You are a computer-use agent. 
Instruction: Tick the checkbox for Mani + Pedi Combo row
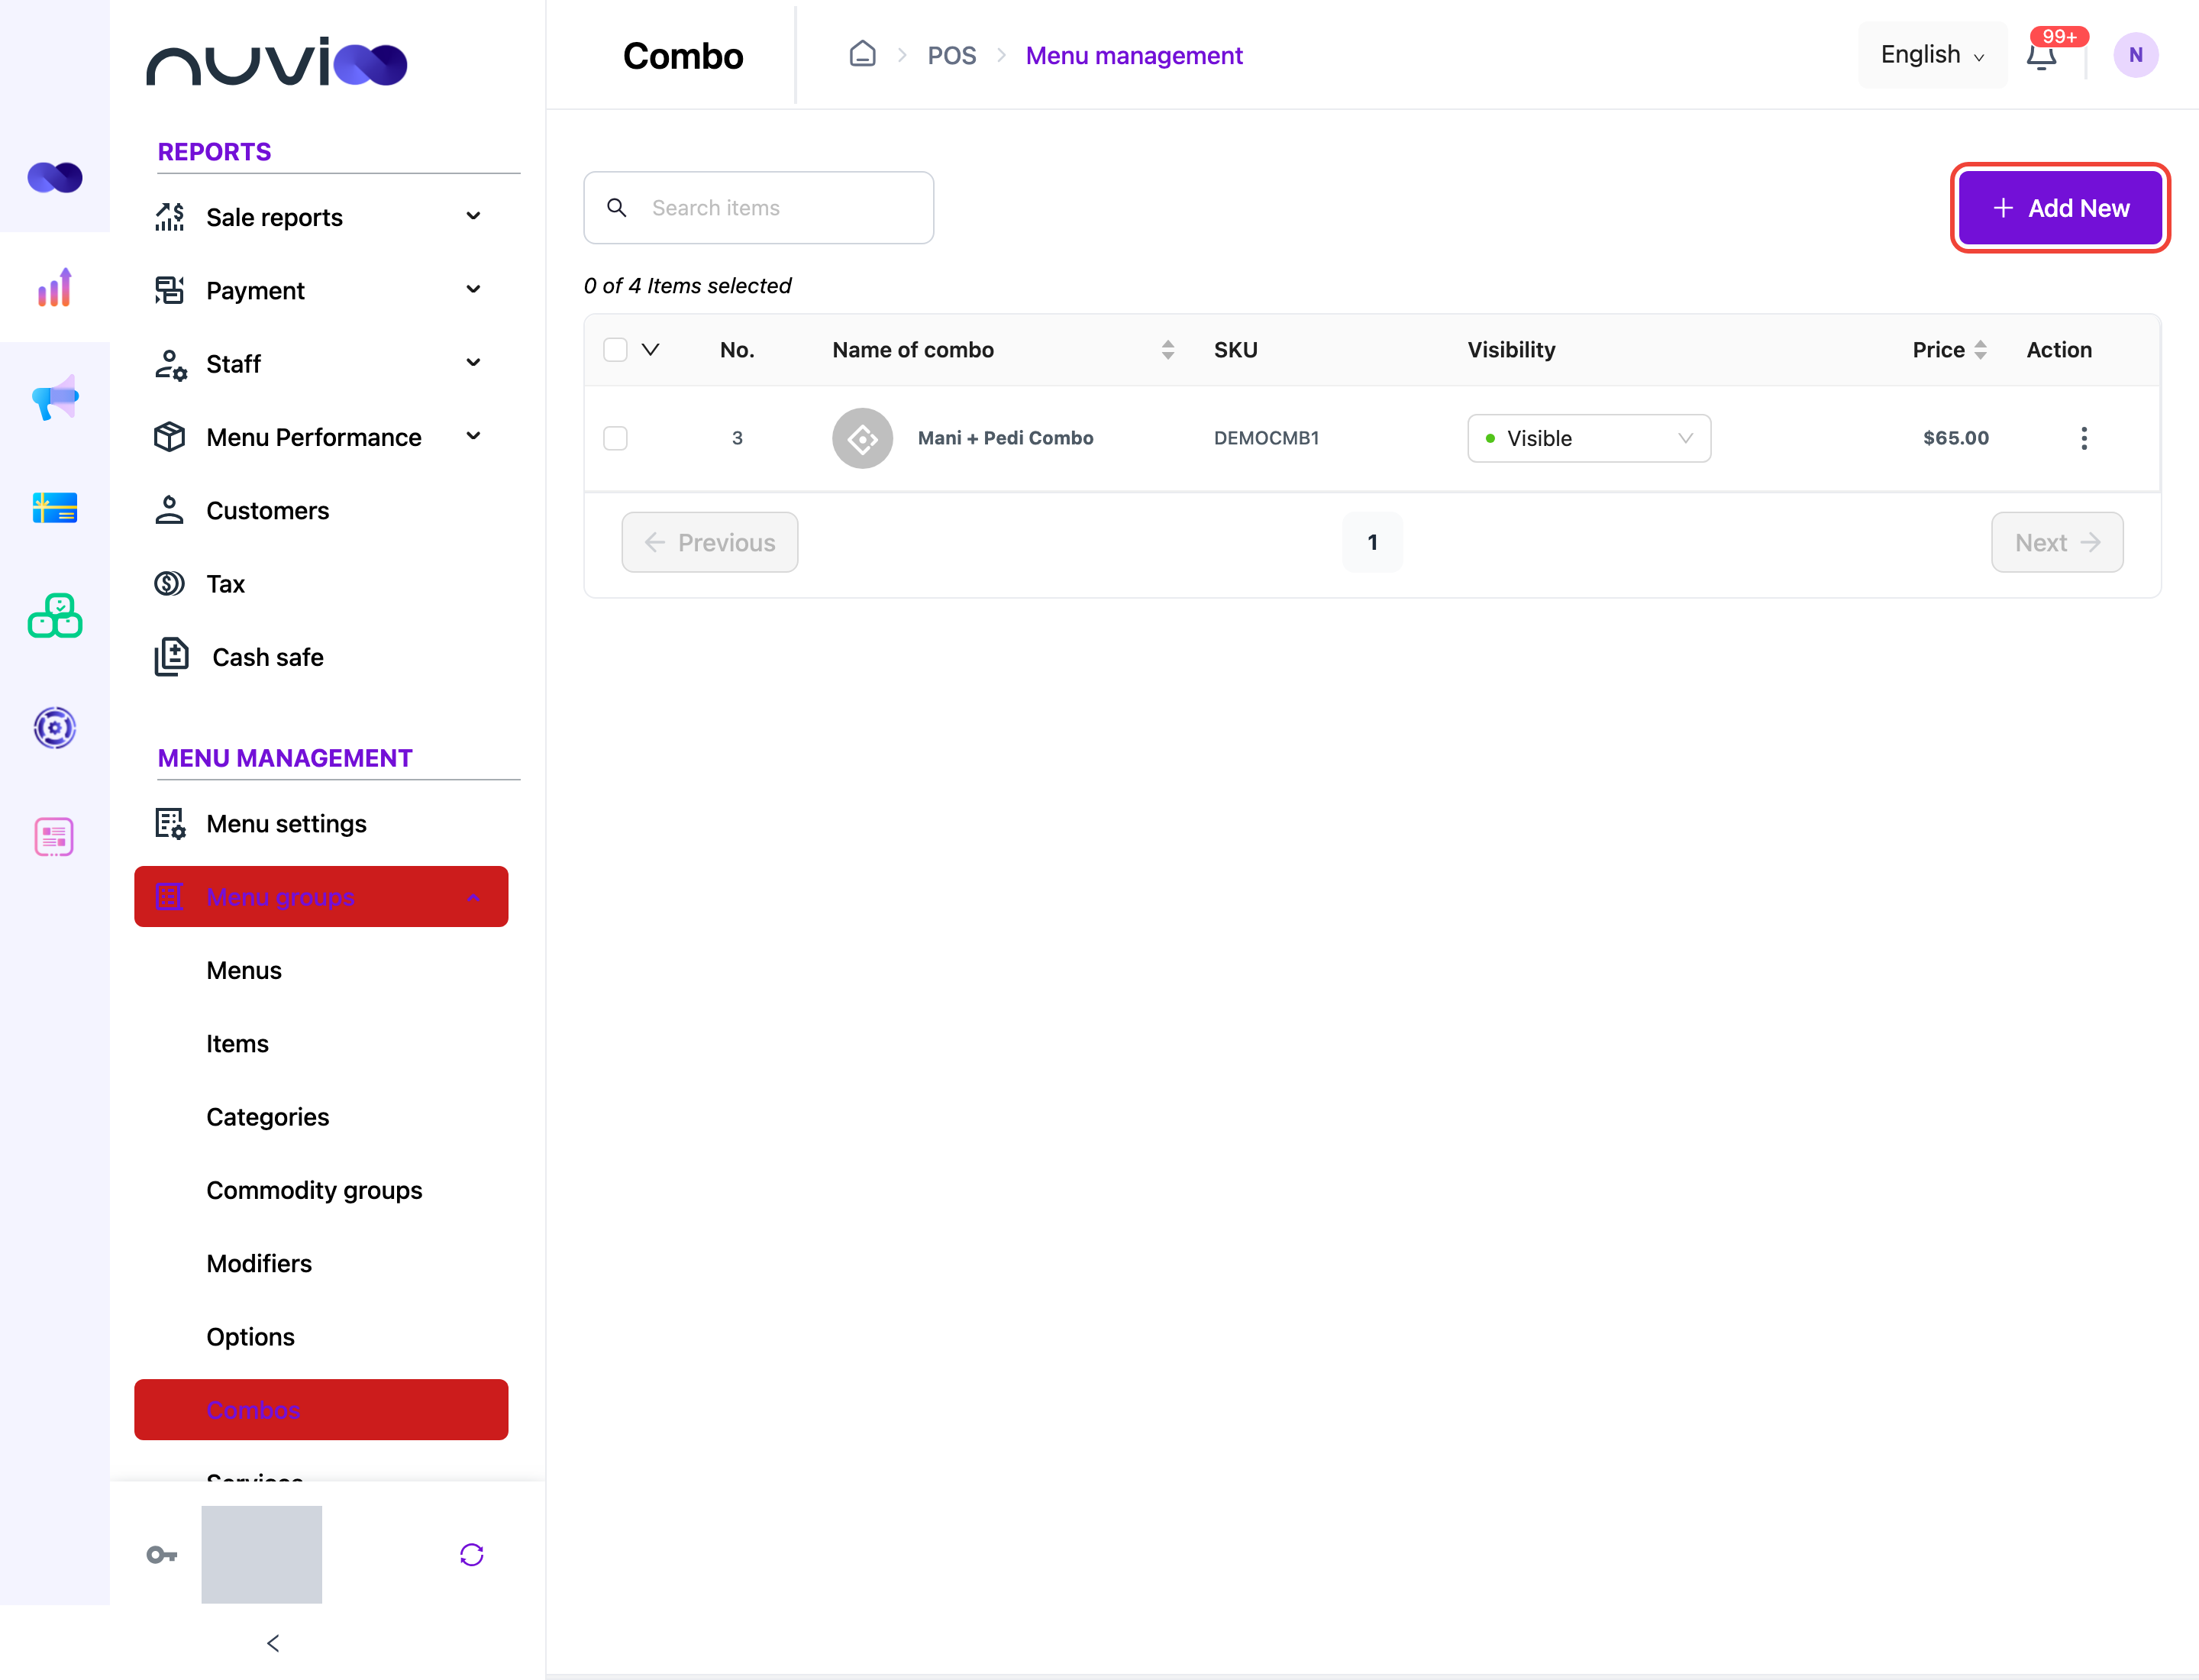[x=616, y=438]
